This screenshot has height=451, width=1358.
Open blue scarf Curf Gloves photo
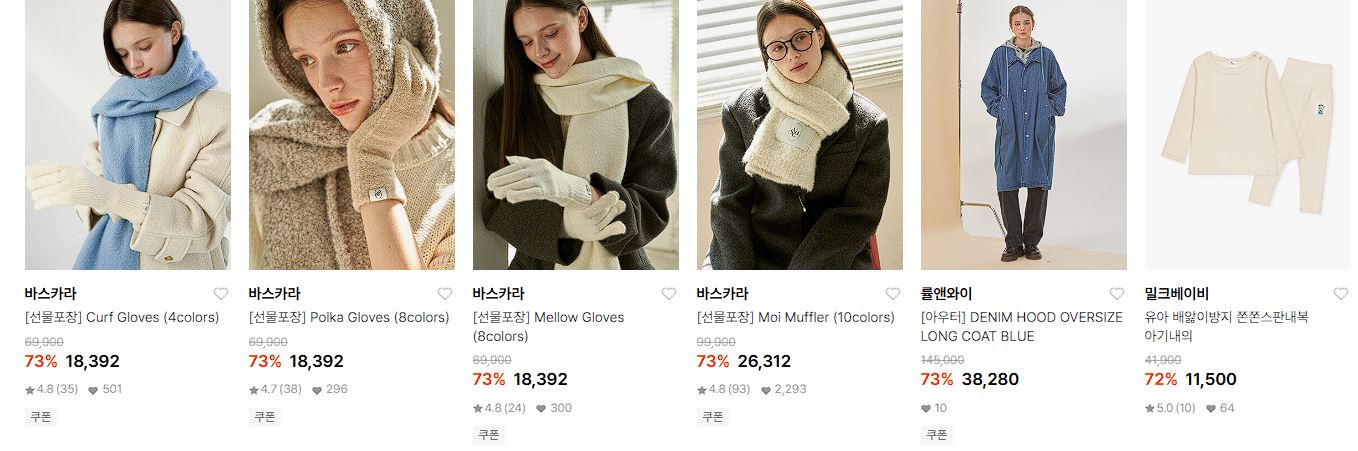point(128,135)
